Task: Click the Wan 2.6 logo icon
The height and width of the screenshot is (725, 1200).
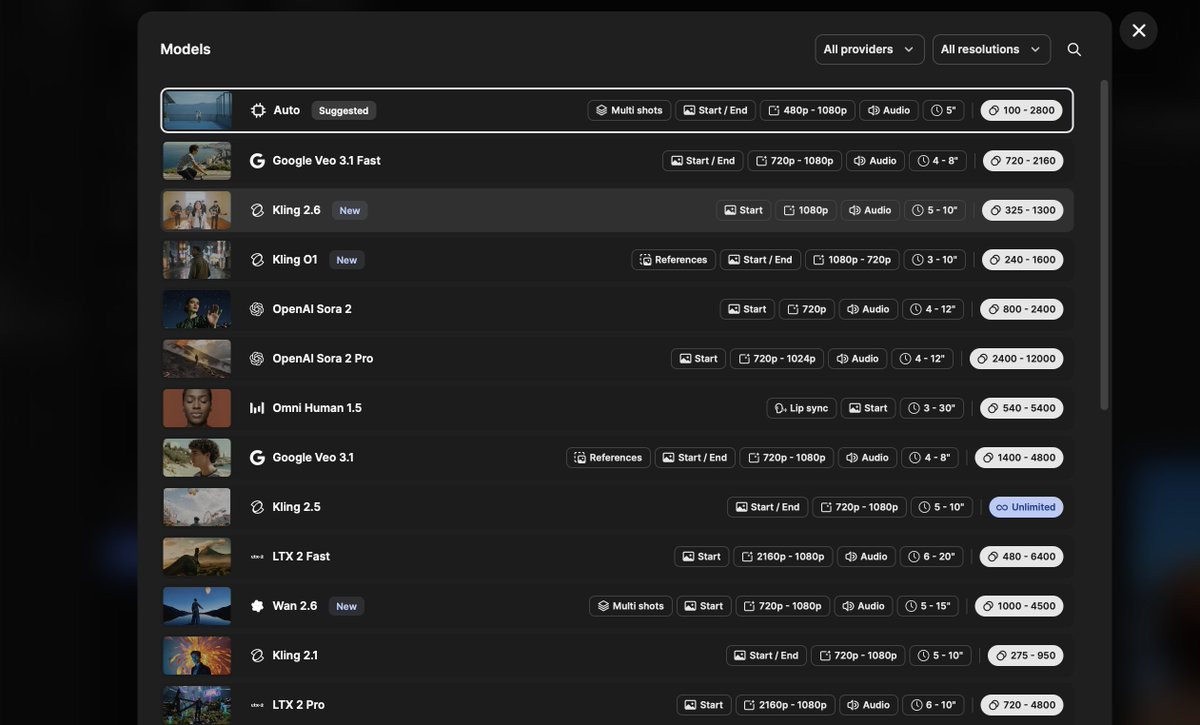Action: [257, 606]
